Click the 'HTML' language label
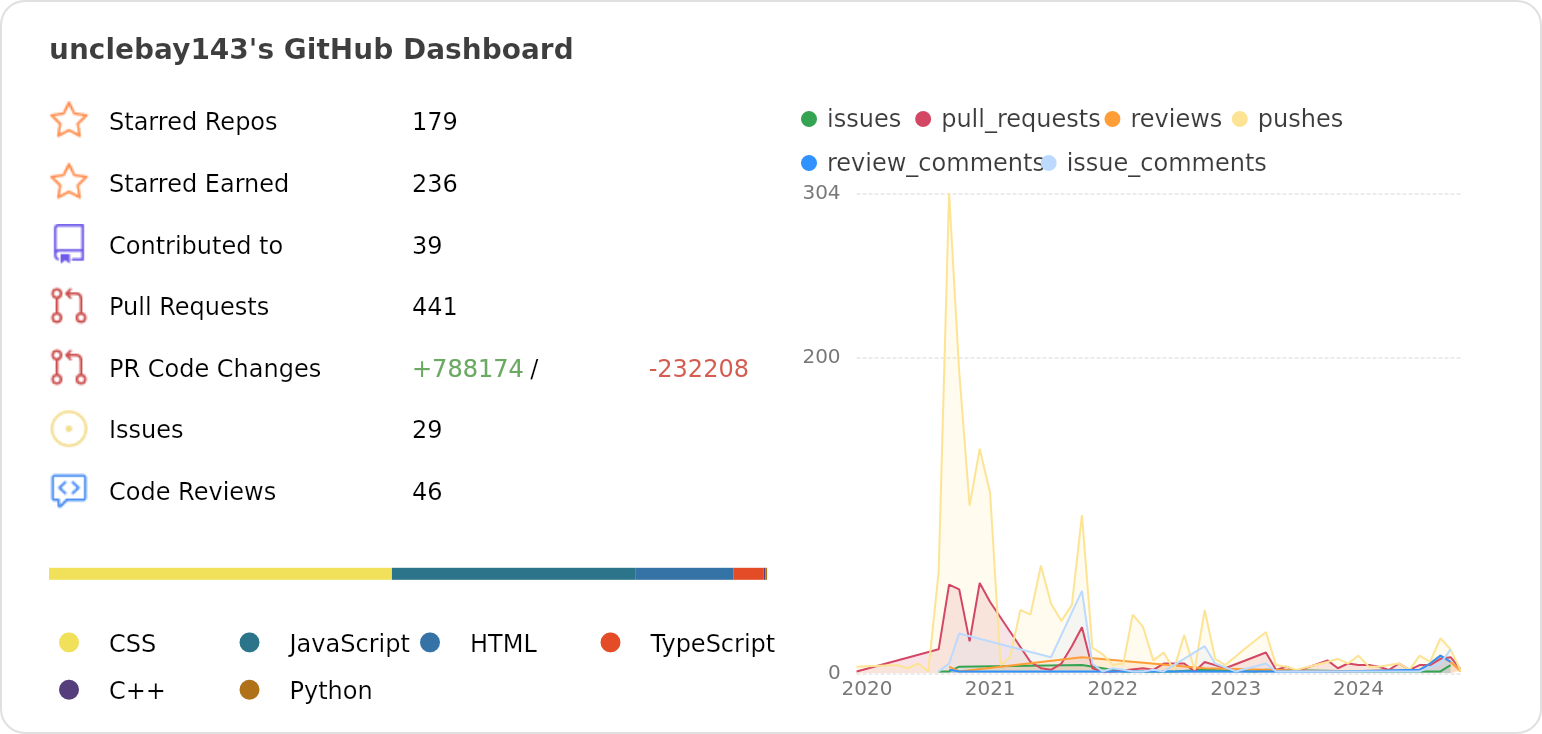 coord(503,643)
